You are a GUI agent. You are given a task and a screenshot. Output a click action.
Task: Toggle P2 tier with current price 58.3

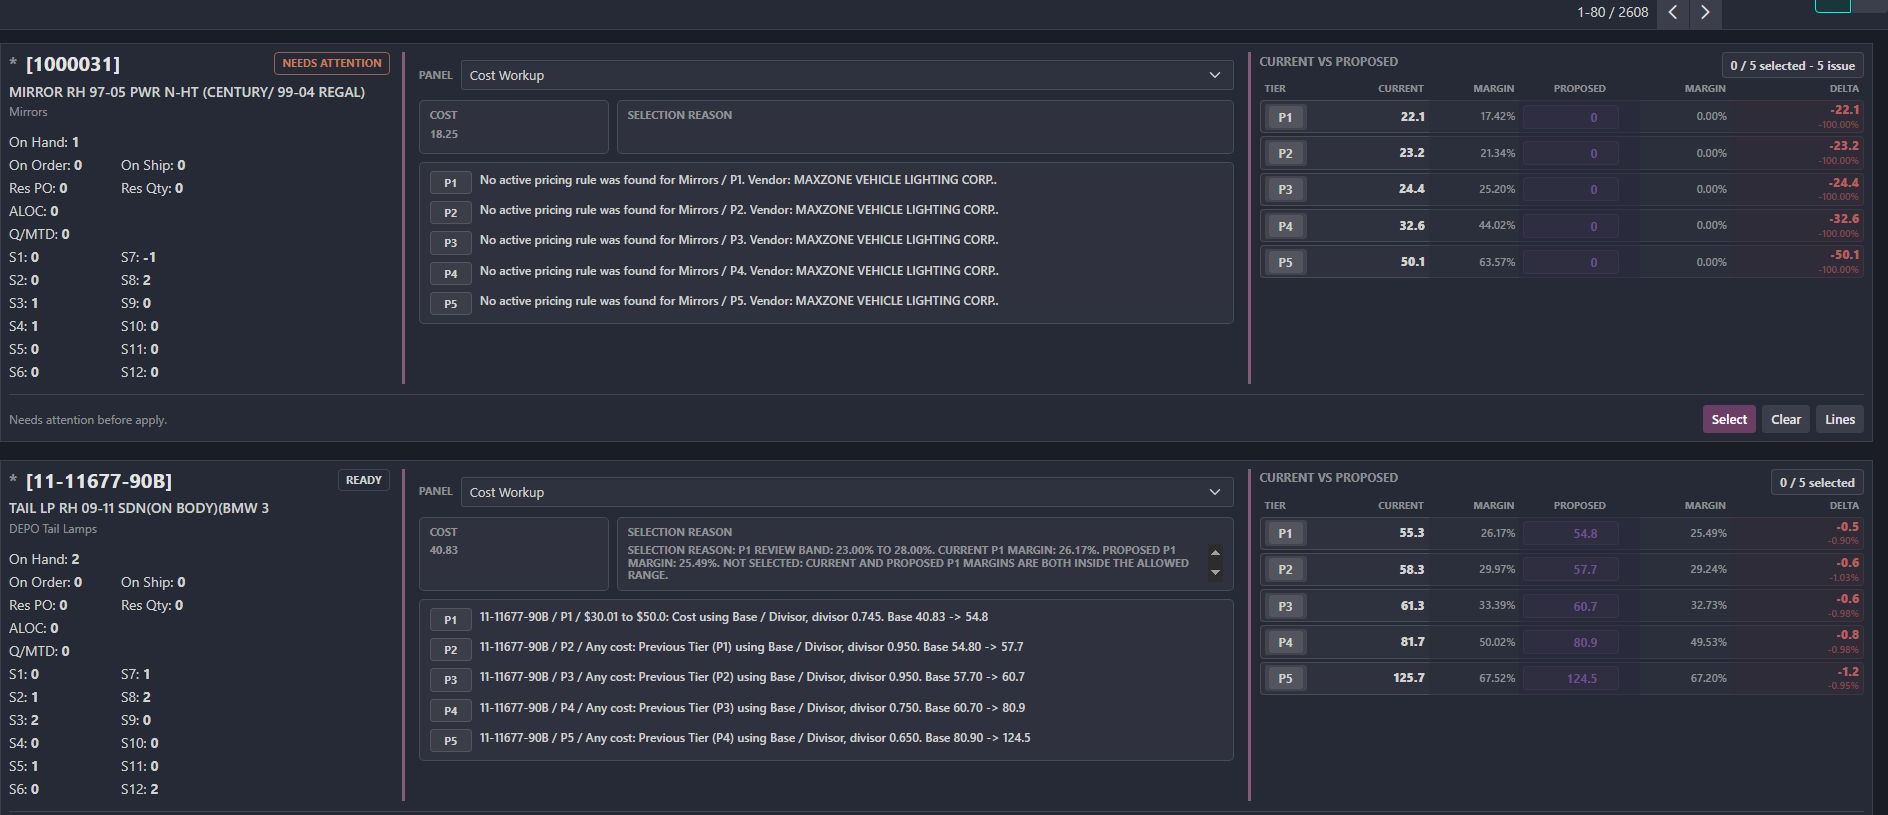pos(1285,570)
